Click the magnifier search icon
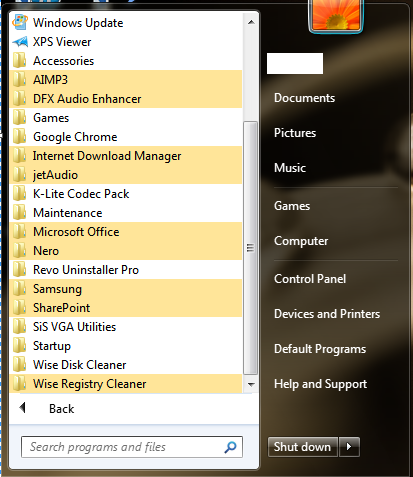 230,447
